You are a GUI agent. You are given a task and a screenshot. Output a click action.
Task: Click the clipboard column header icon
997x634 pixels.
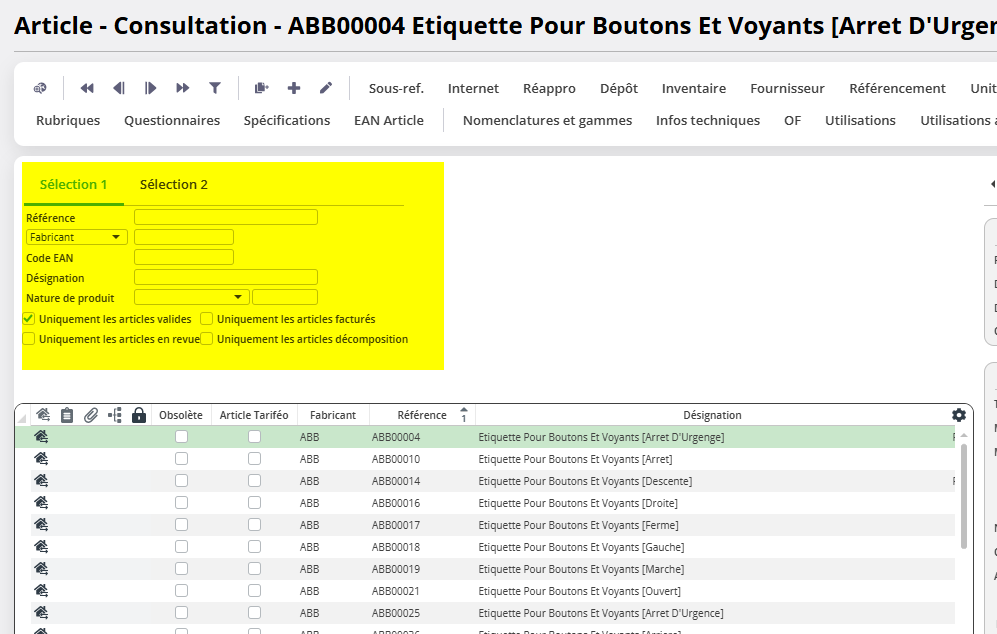[x=67, y=415]
